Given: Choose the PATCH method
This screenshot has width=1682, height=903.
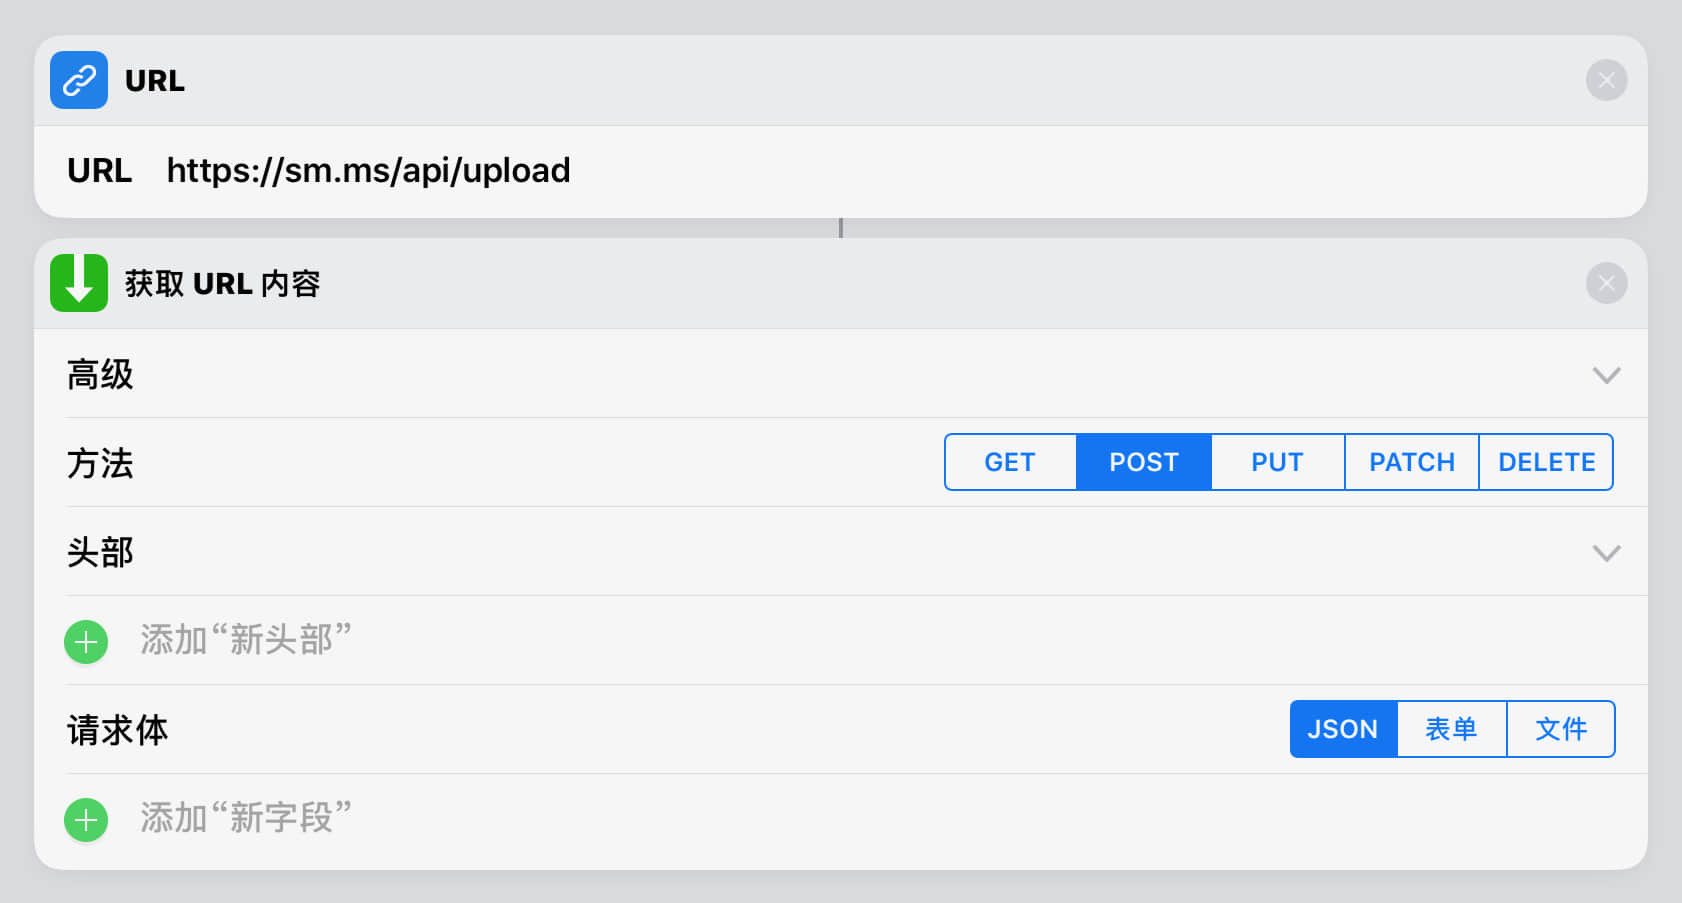Looking at the screenshot, I should coord(1411,462).
